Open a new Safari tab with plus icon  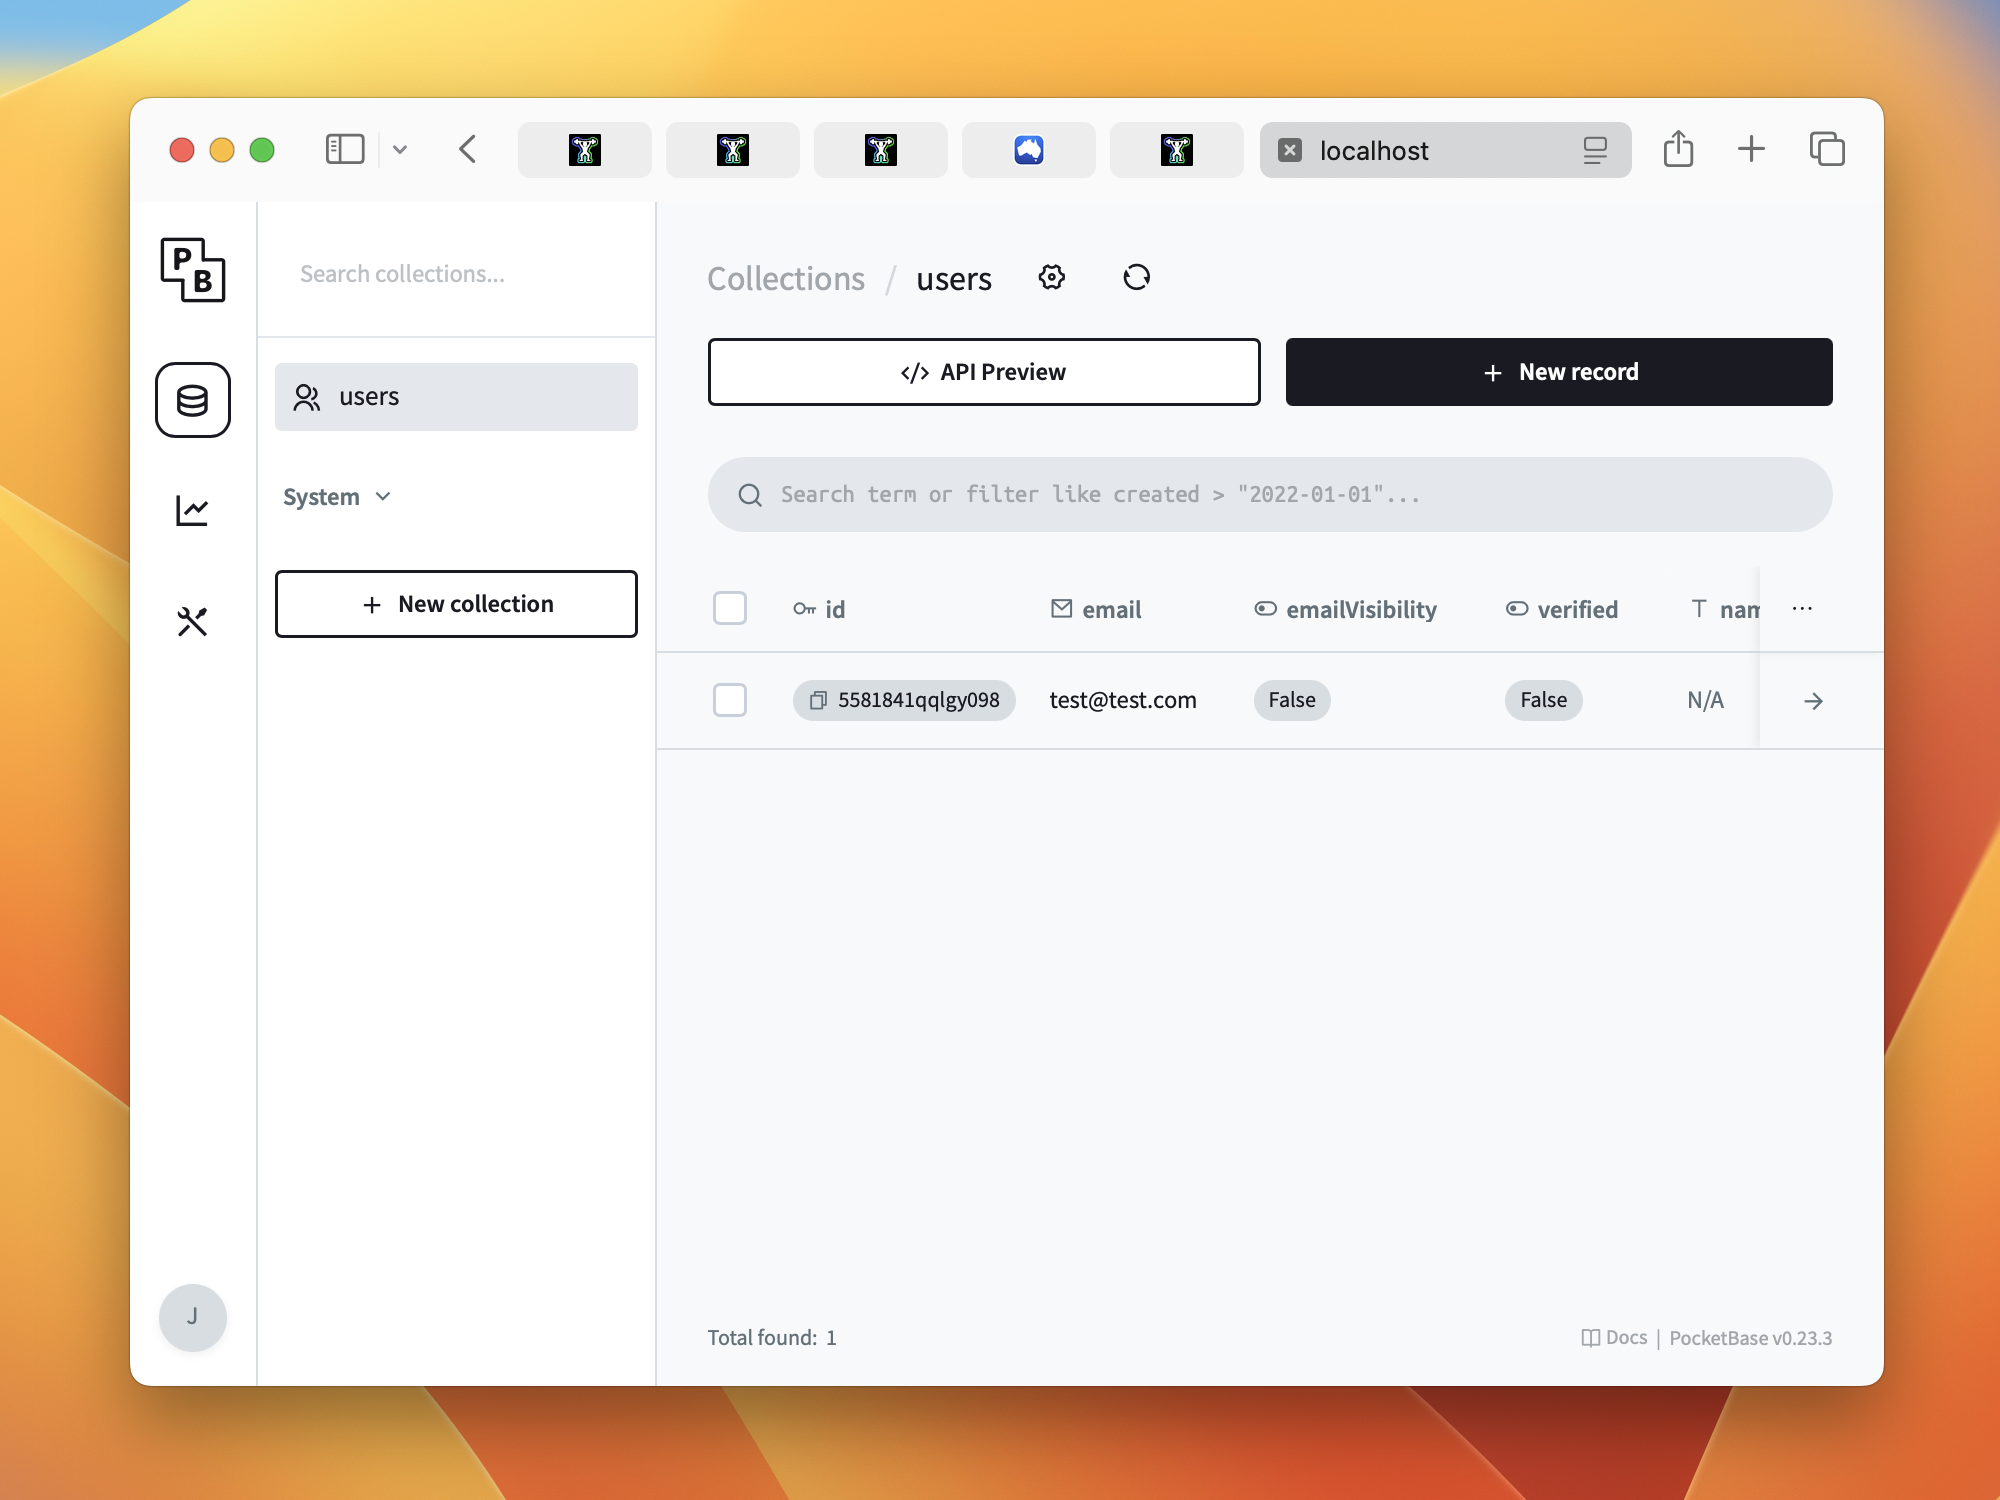click(x=1751, y=149)
